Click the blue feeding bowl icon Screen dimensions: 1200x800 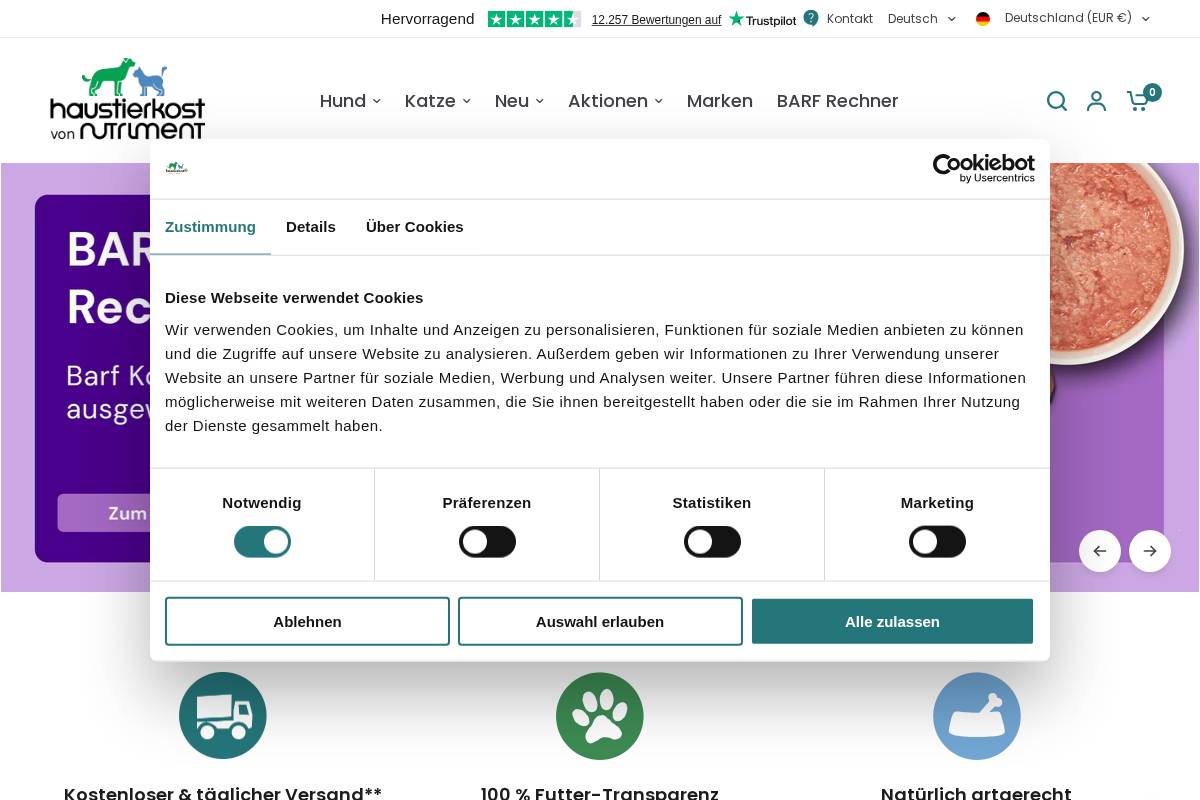tap(977, 716)
